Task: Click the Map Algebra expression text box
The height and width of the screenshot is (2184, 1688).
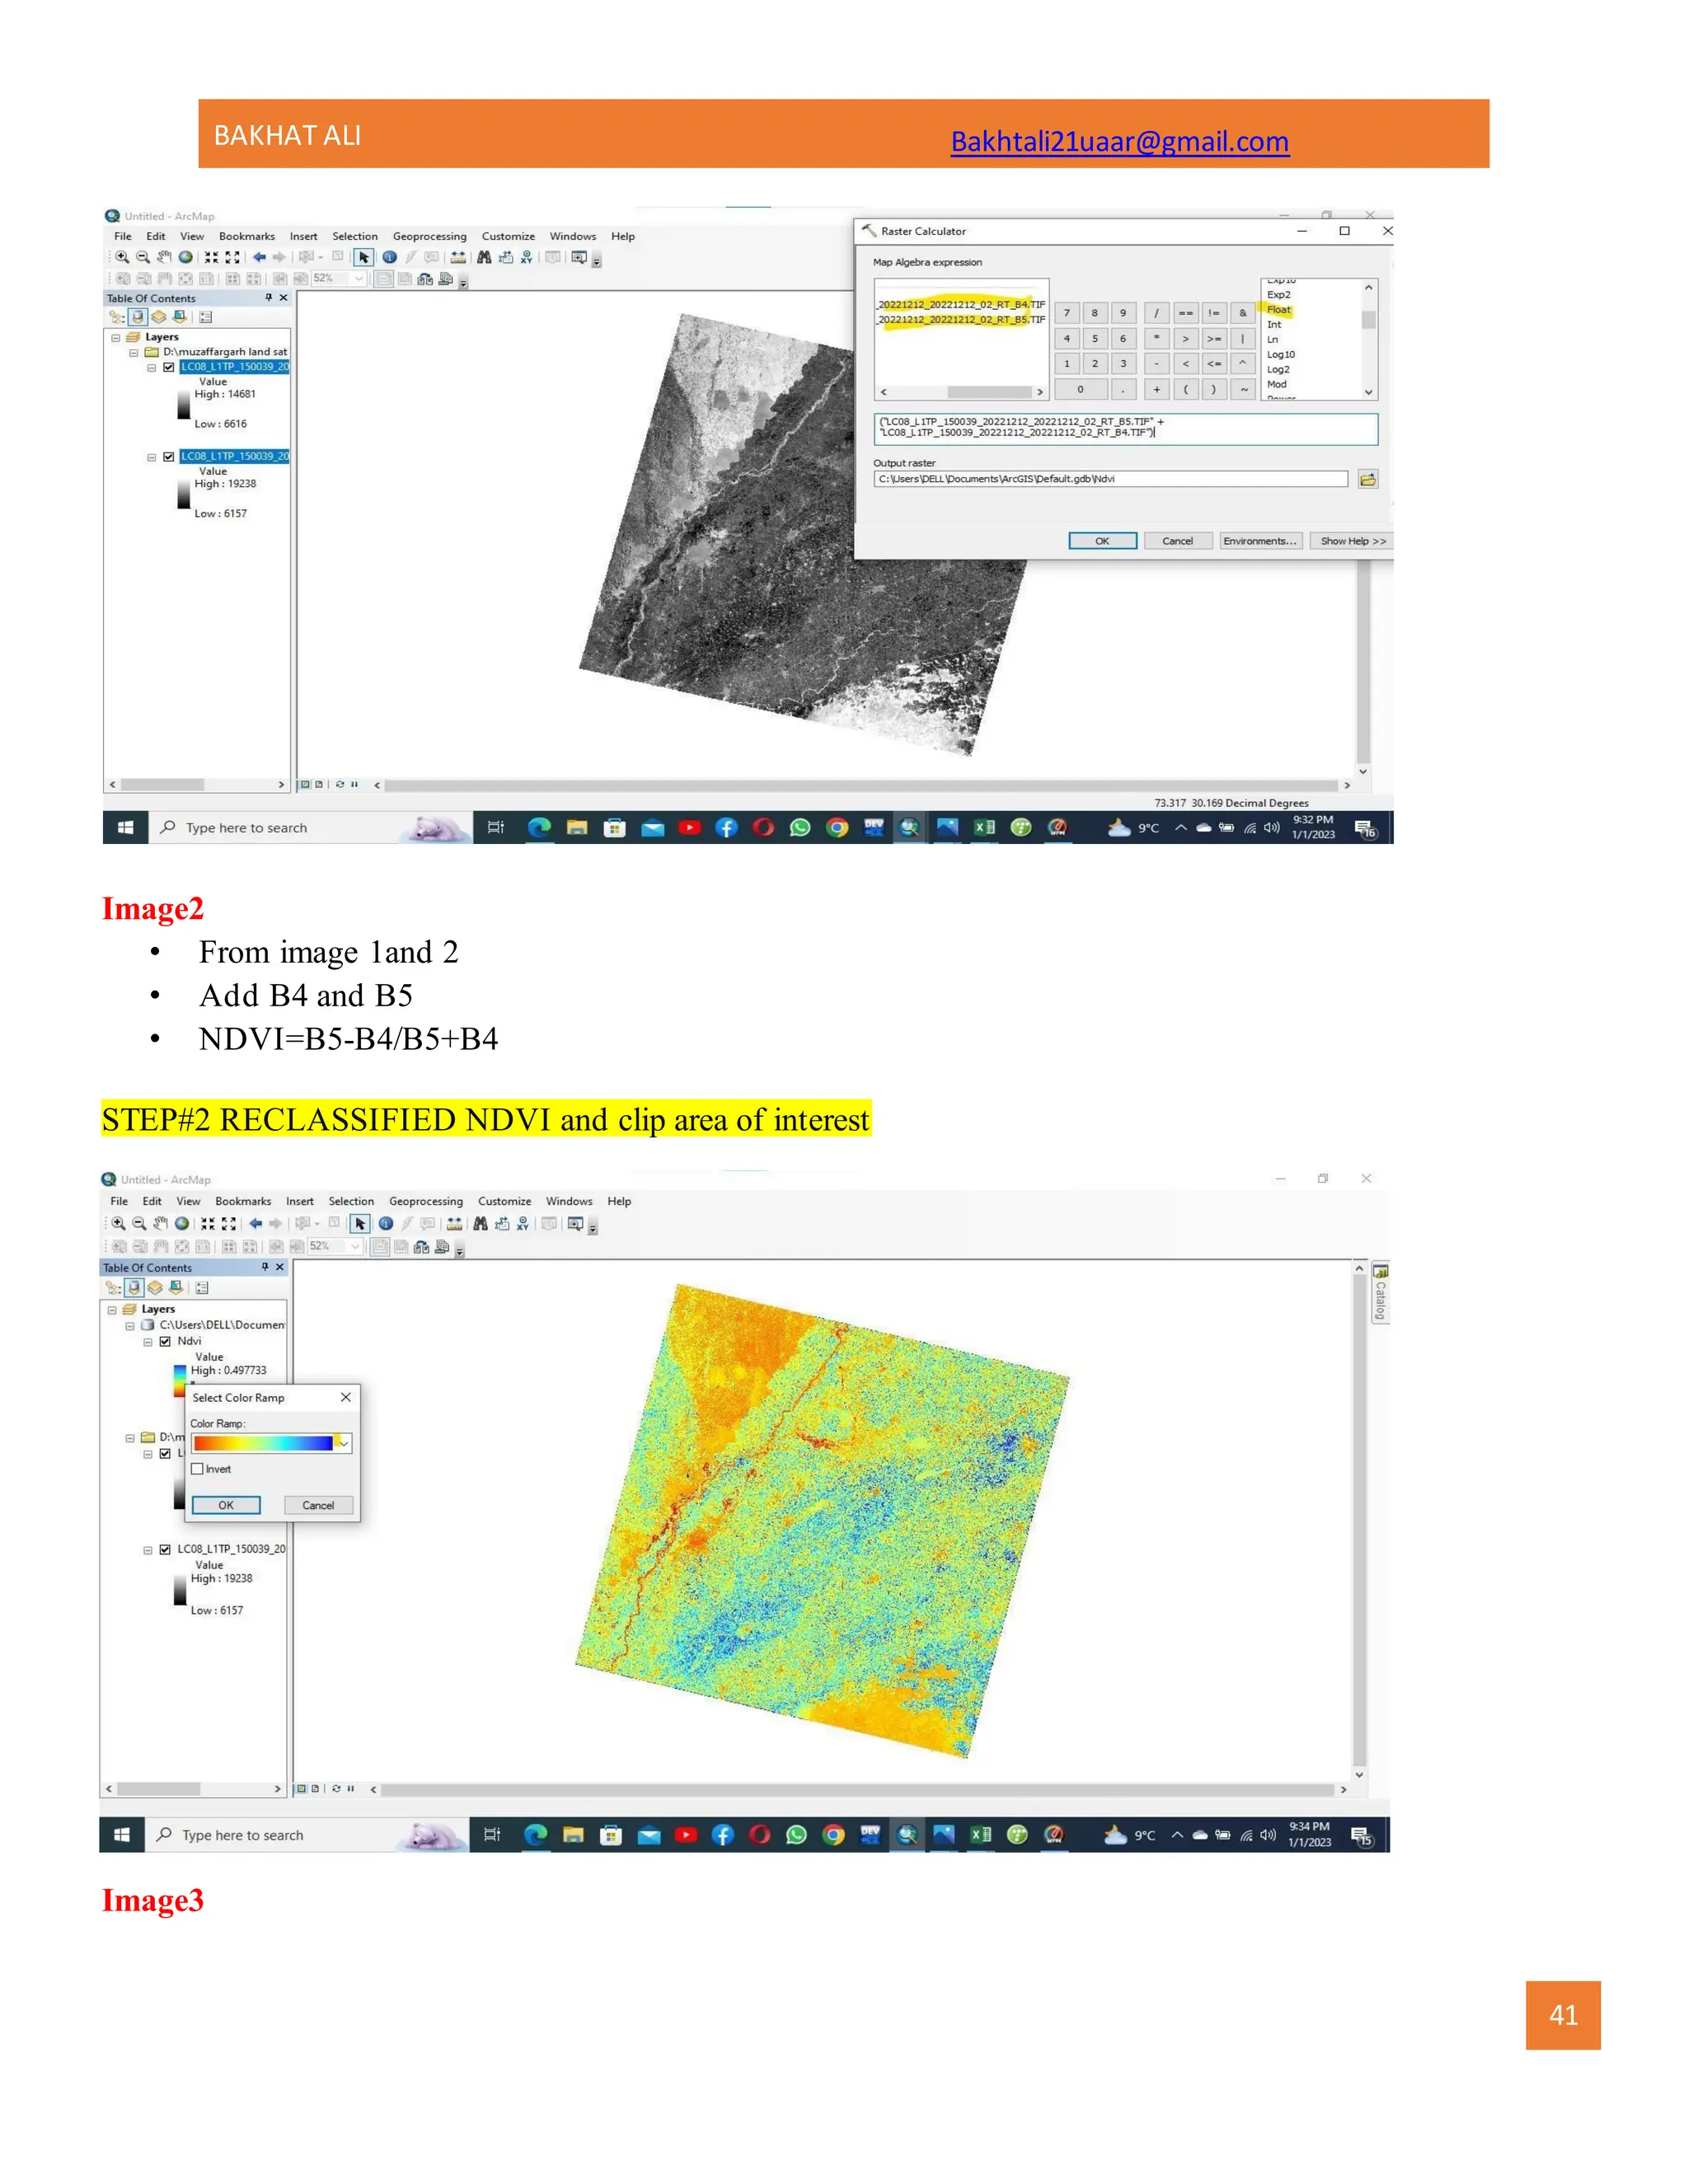Action: point(1125,429)
